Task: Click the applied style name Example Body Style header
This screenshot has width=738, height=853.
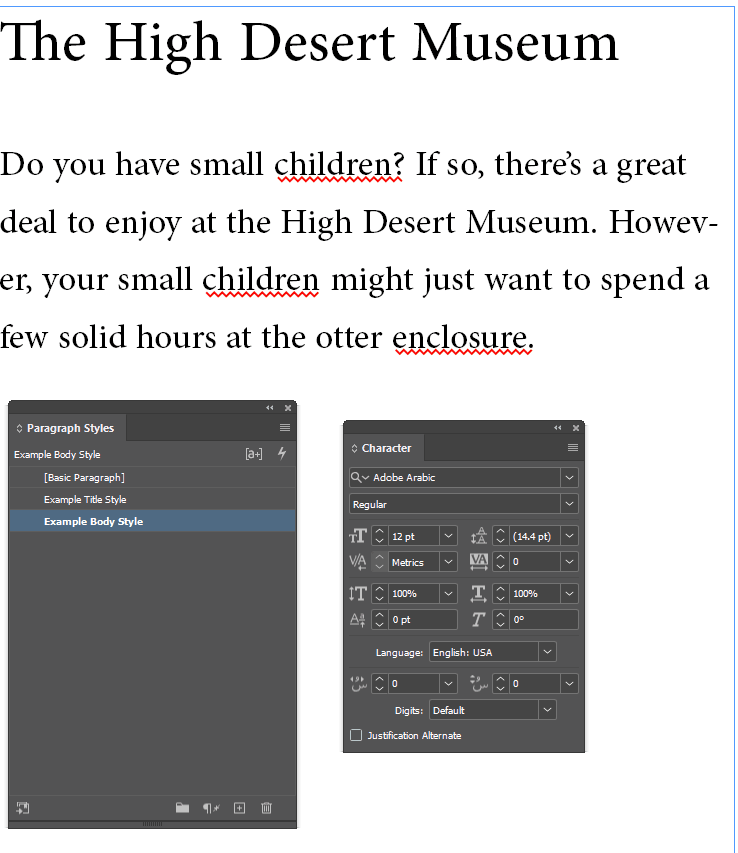Action: click(x=57, y=454)
